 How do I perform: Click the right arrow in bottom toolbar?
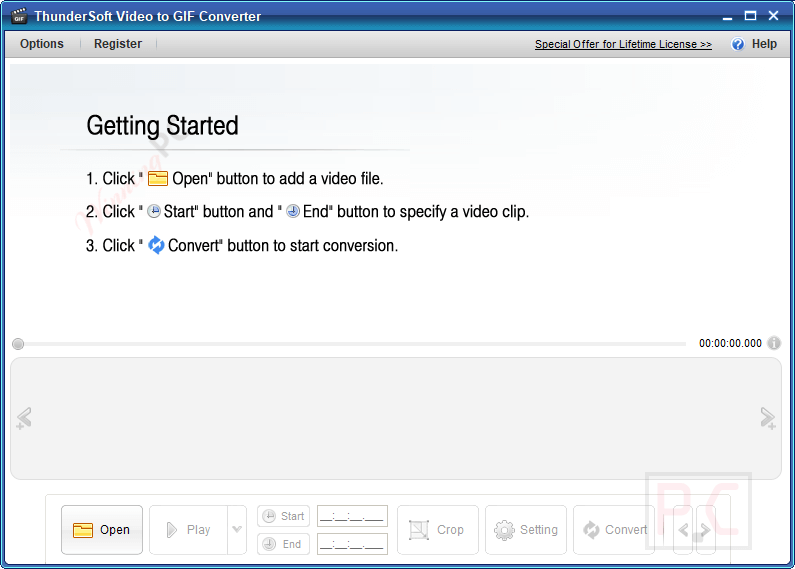click(706, 530)
